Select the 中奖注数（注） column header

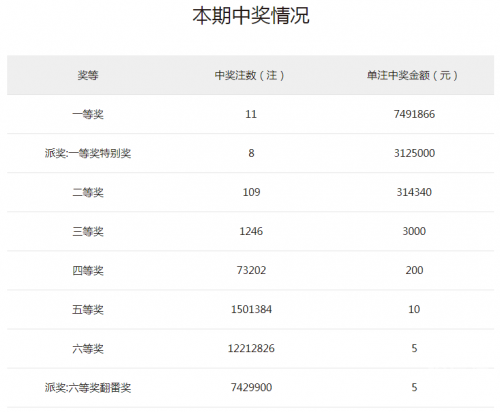click(250, 75)
